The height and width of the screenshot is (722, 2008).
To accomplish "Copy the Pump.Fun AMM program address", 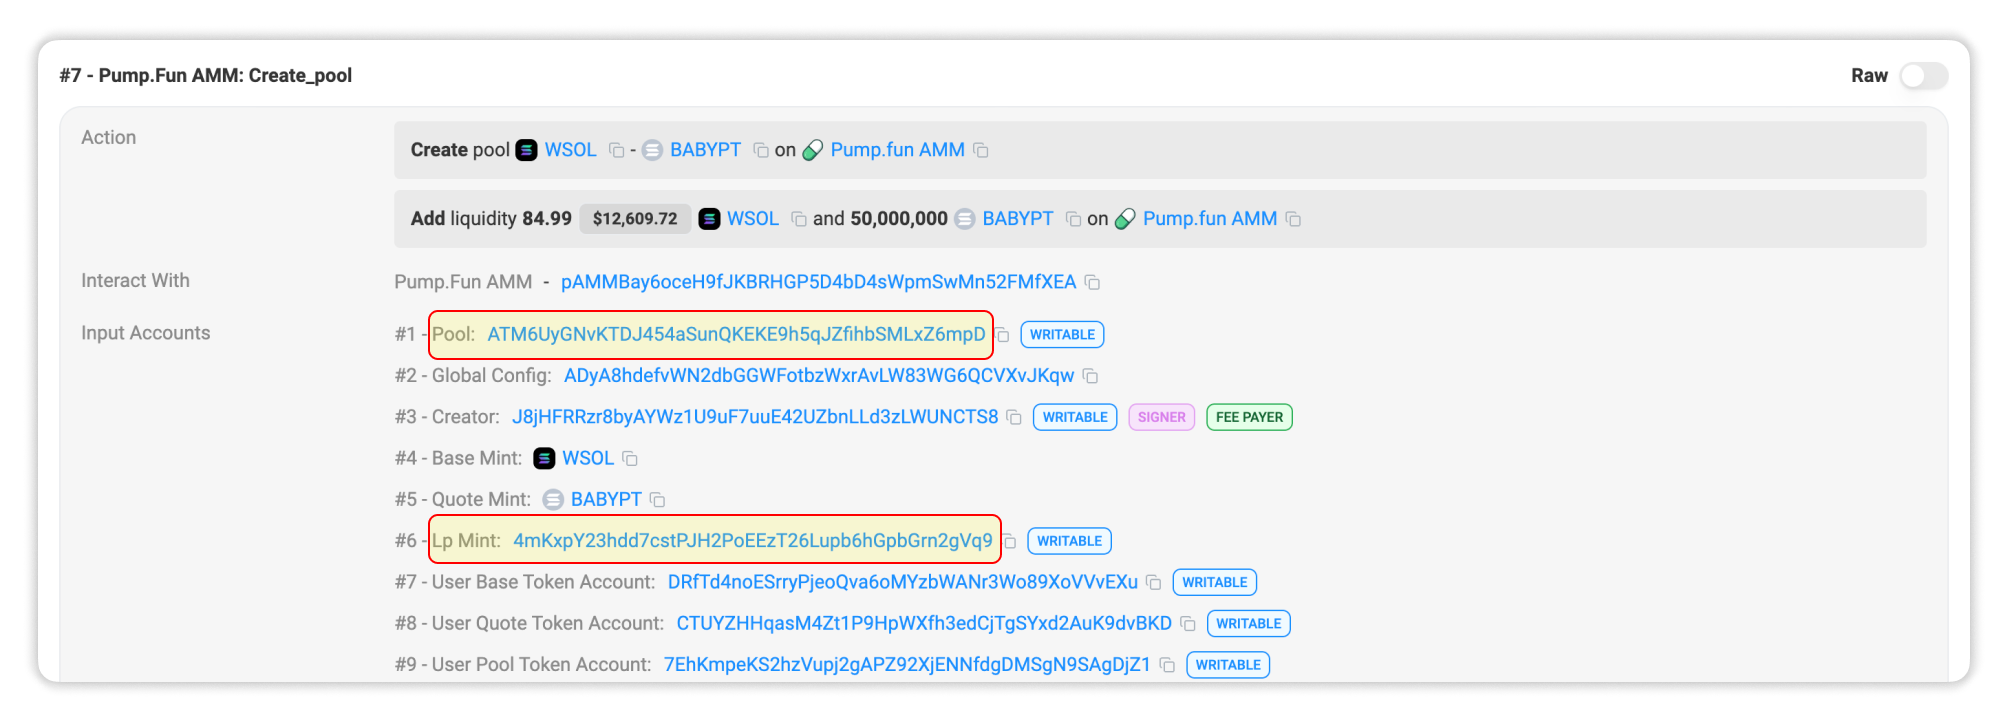I will [x=1093, y=283].
